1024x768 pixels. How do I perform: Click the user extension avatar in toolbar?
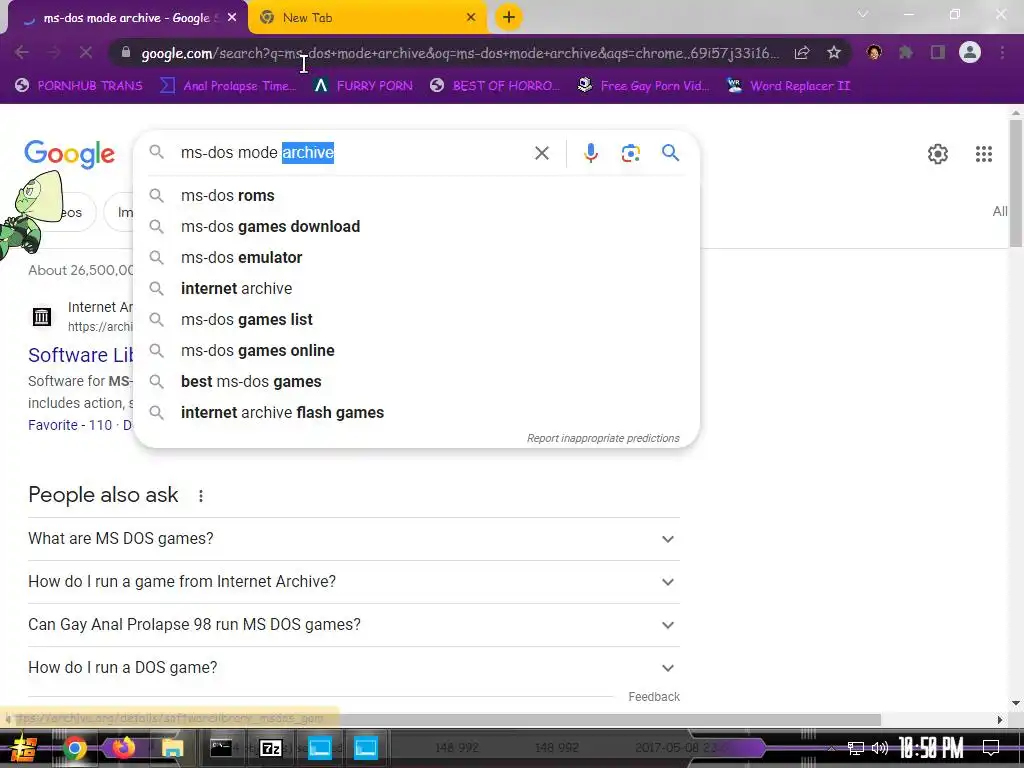point(874,53)
